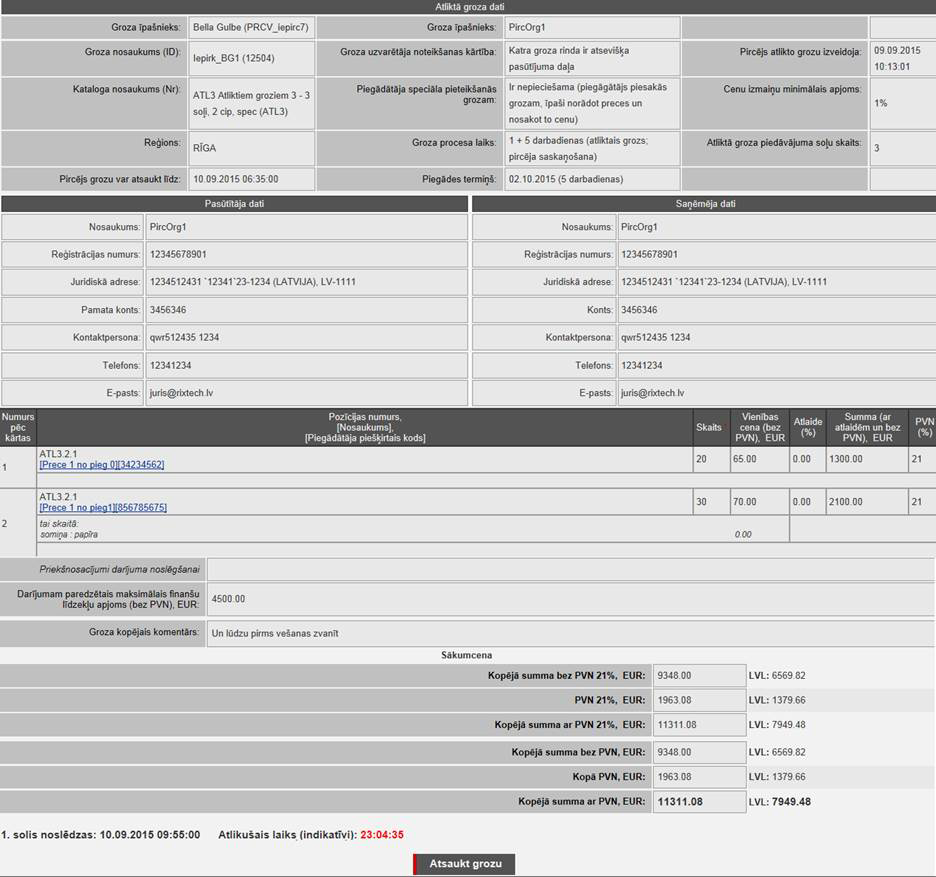Open the '[Prece 1 no pieg 0][34234562]' link
The width and height of the screenshot is (936, 877).
coord(101,465)
